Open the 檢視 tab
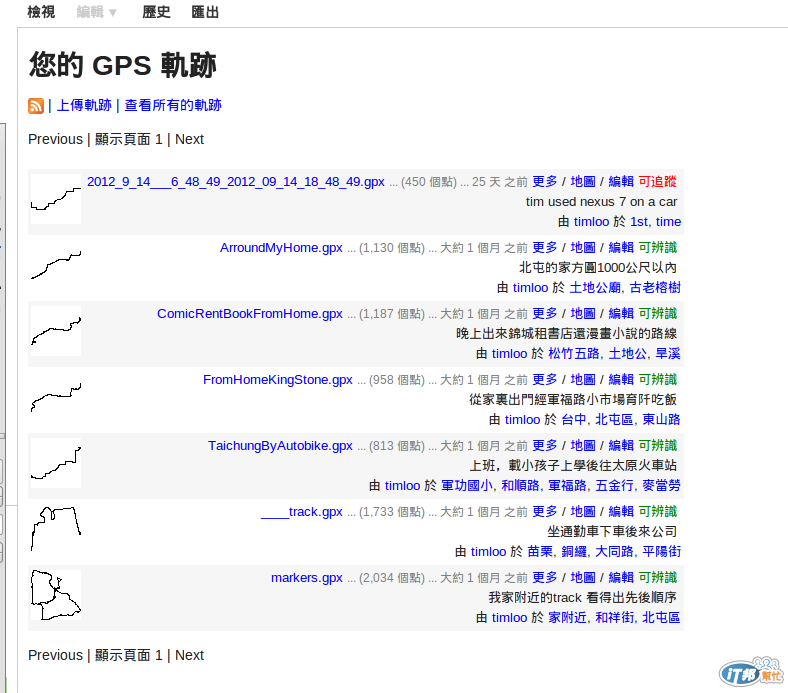This screenshot has width=788, height=693. point(41,12)
